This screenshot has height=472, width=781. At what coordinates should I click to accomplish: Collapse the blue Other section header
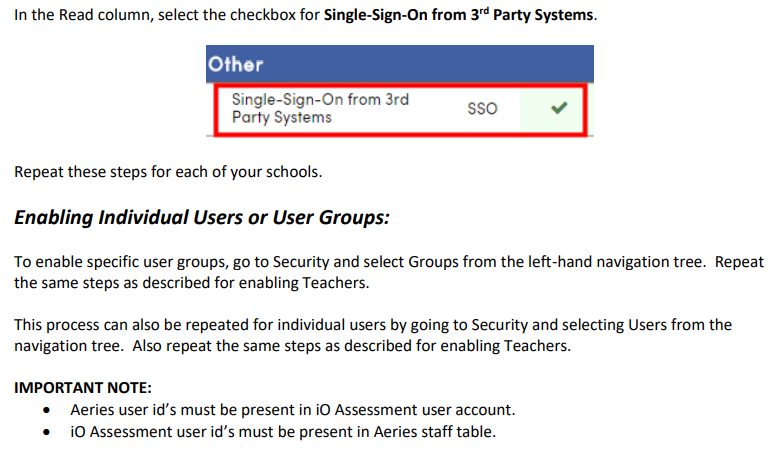[399, 64]
